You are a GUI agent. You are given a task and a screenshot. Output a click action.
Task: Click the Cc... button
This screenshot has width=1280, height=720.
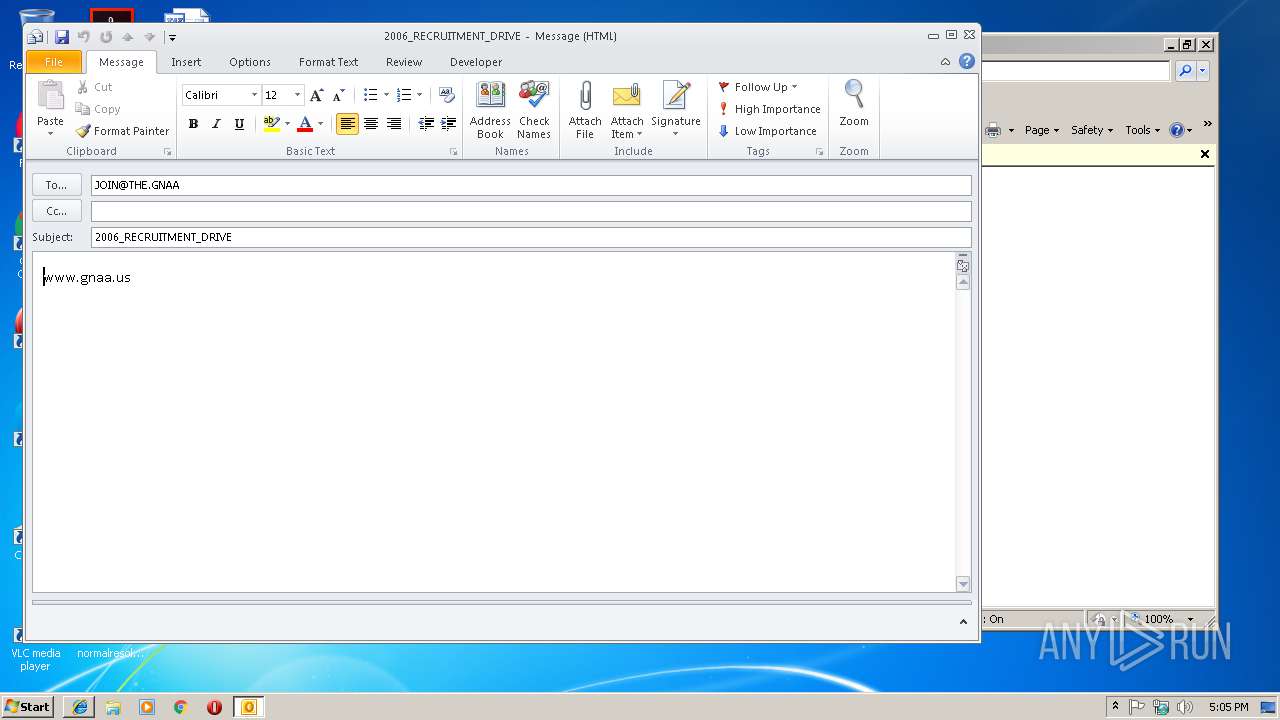coord(57,211)
